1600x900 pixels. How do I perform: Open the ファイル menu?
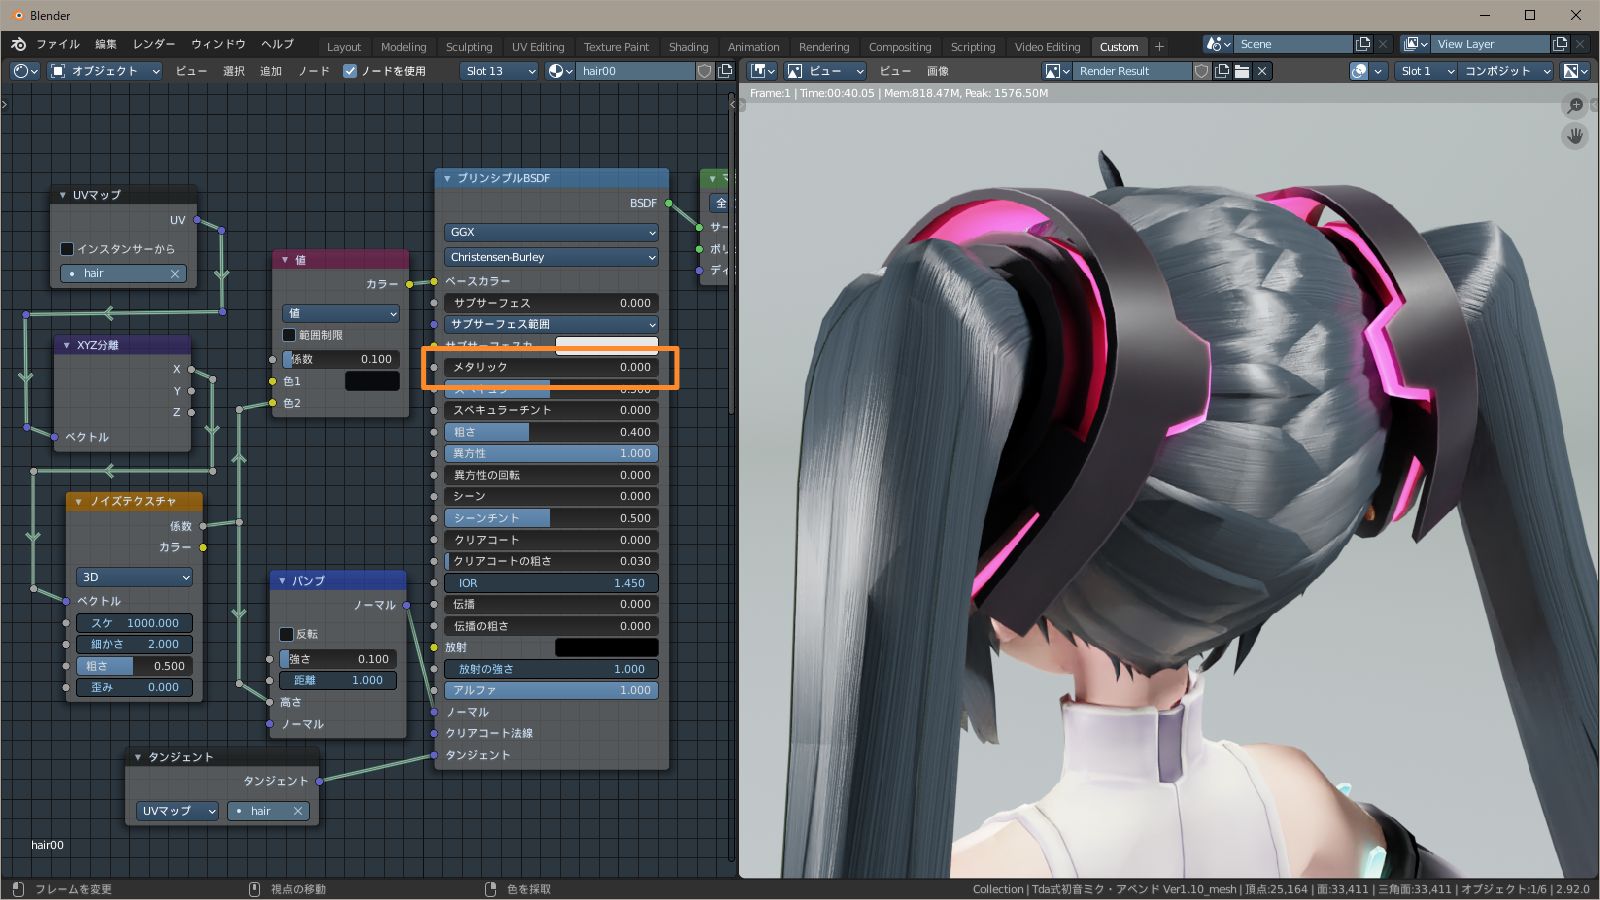(58, 44)
